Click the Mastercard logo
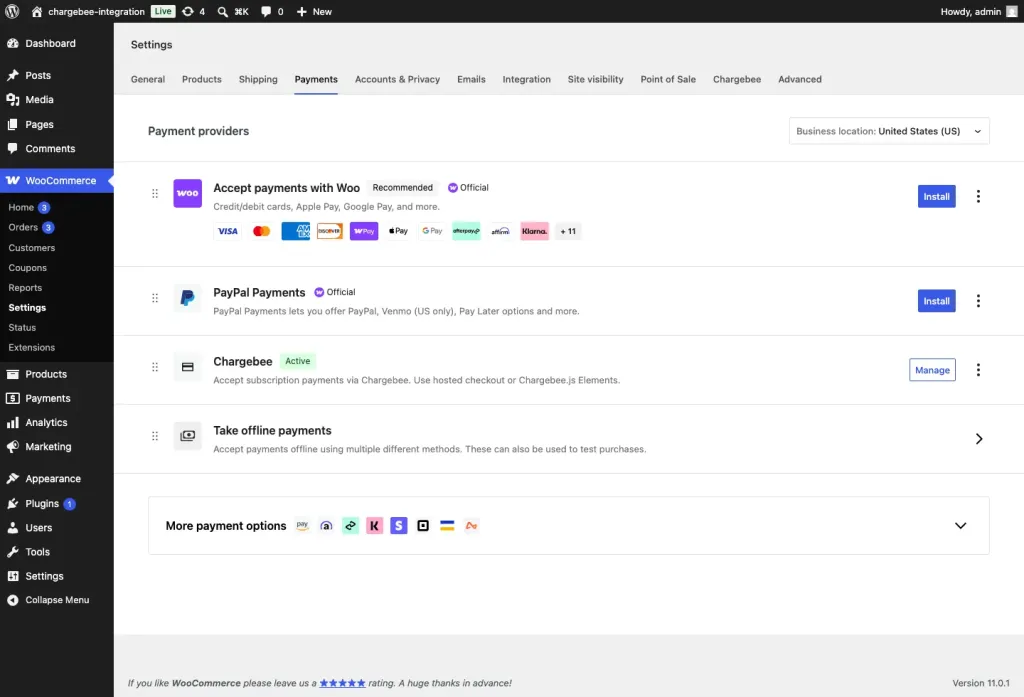Image resolution: width=1024 pixels, height=697 pixels. [261, 231]
